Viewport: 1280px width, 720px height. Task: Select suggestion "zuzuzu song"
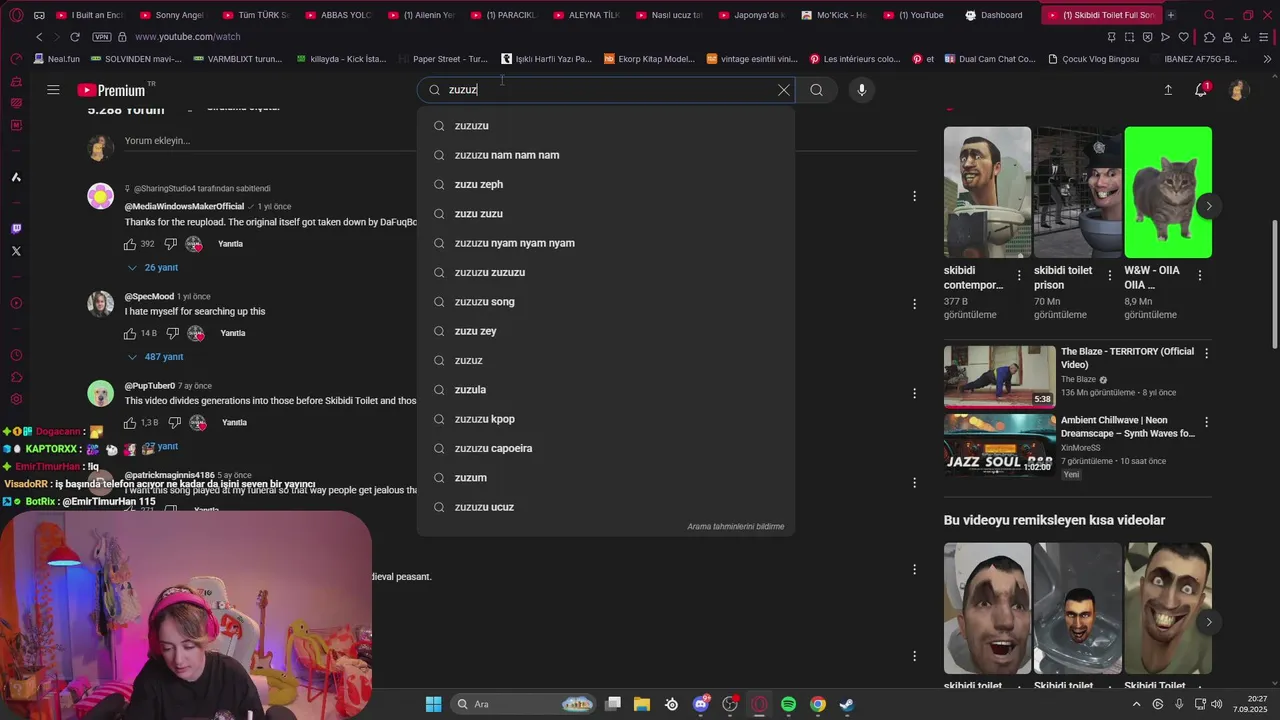click(606, 302)
